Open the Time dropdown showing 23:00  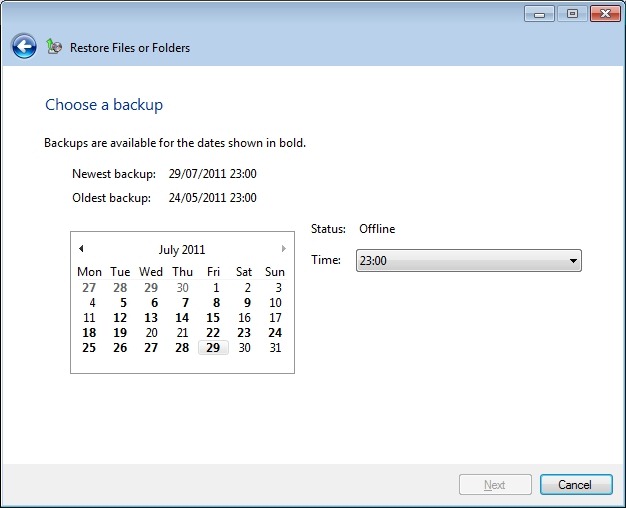tap(468, 261)
